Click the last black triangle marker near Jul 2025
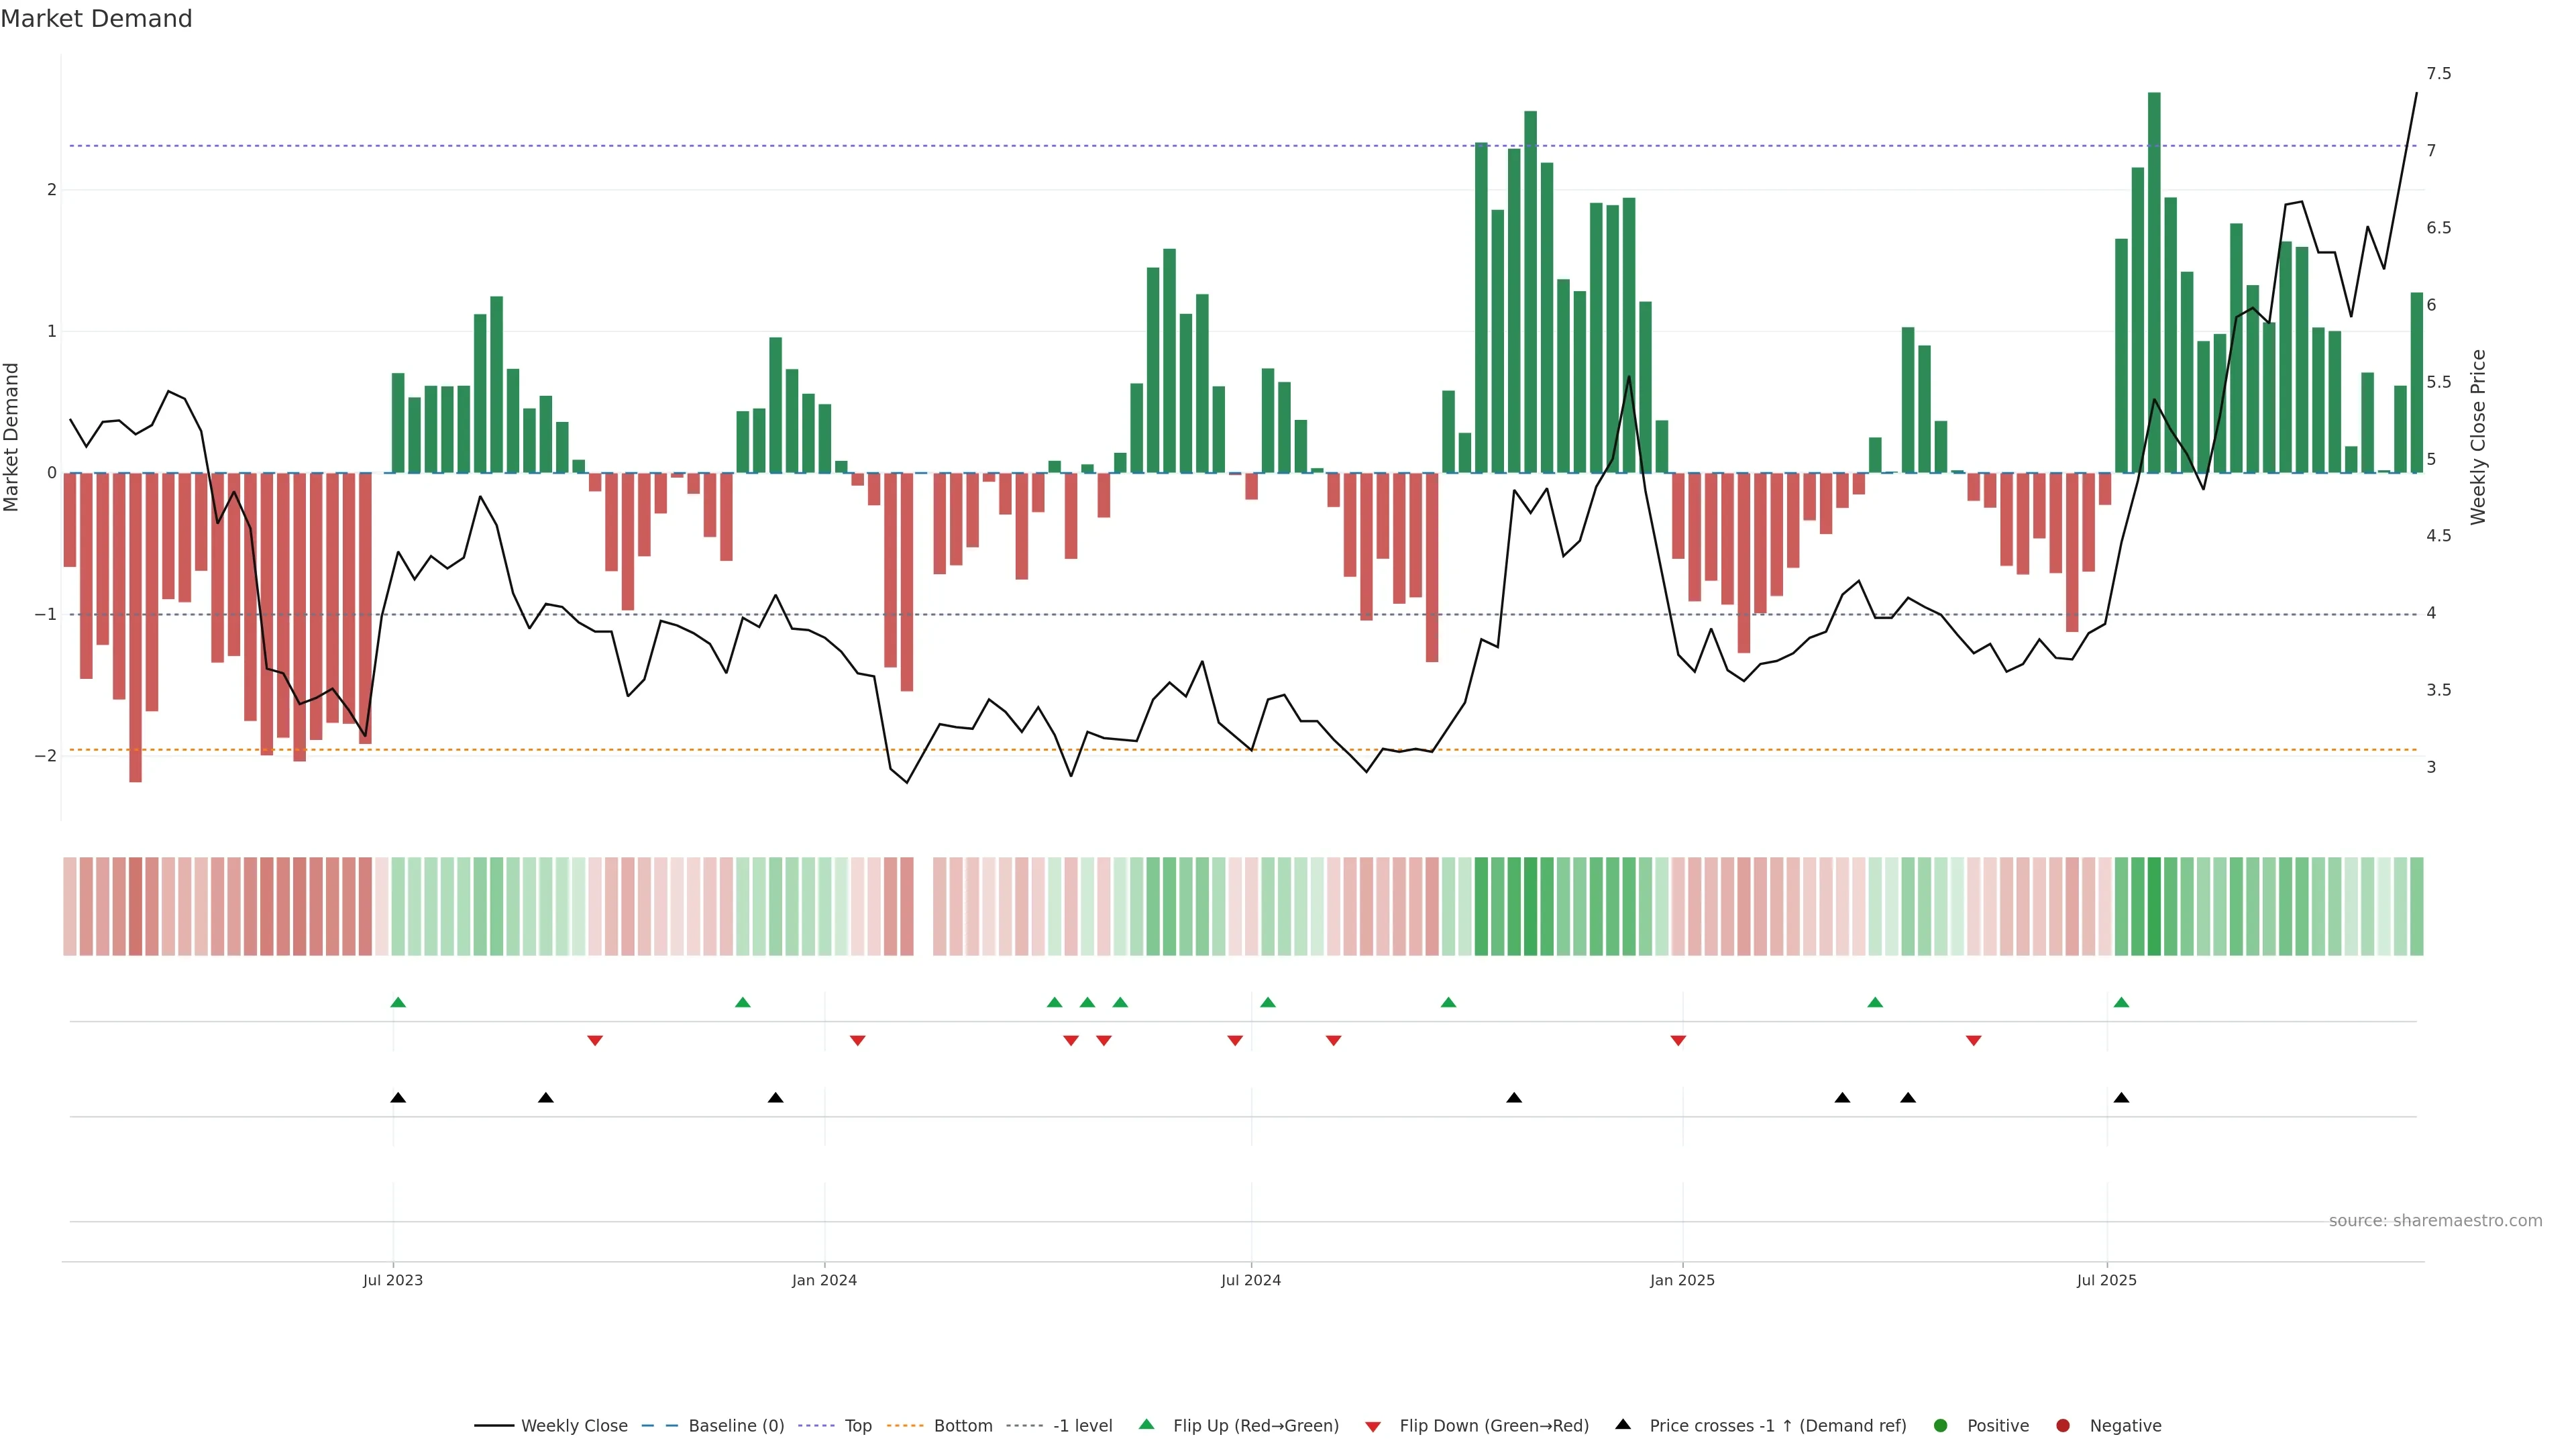 point(2121,1098)
